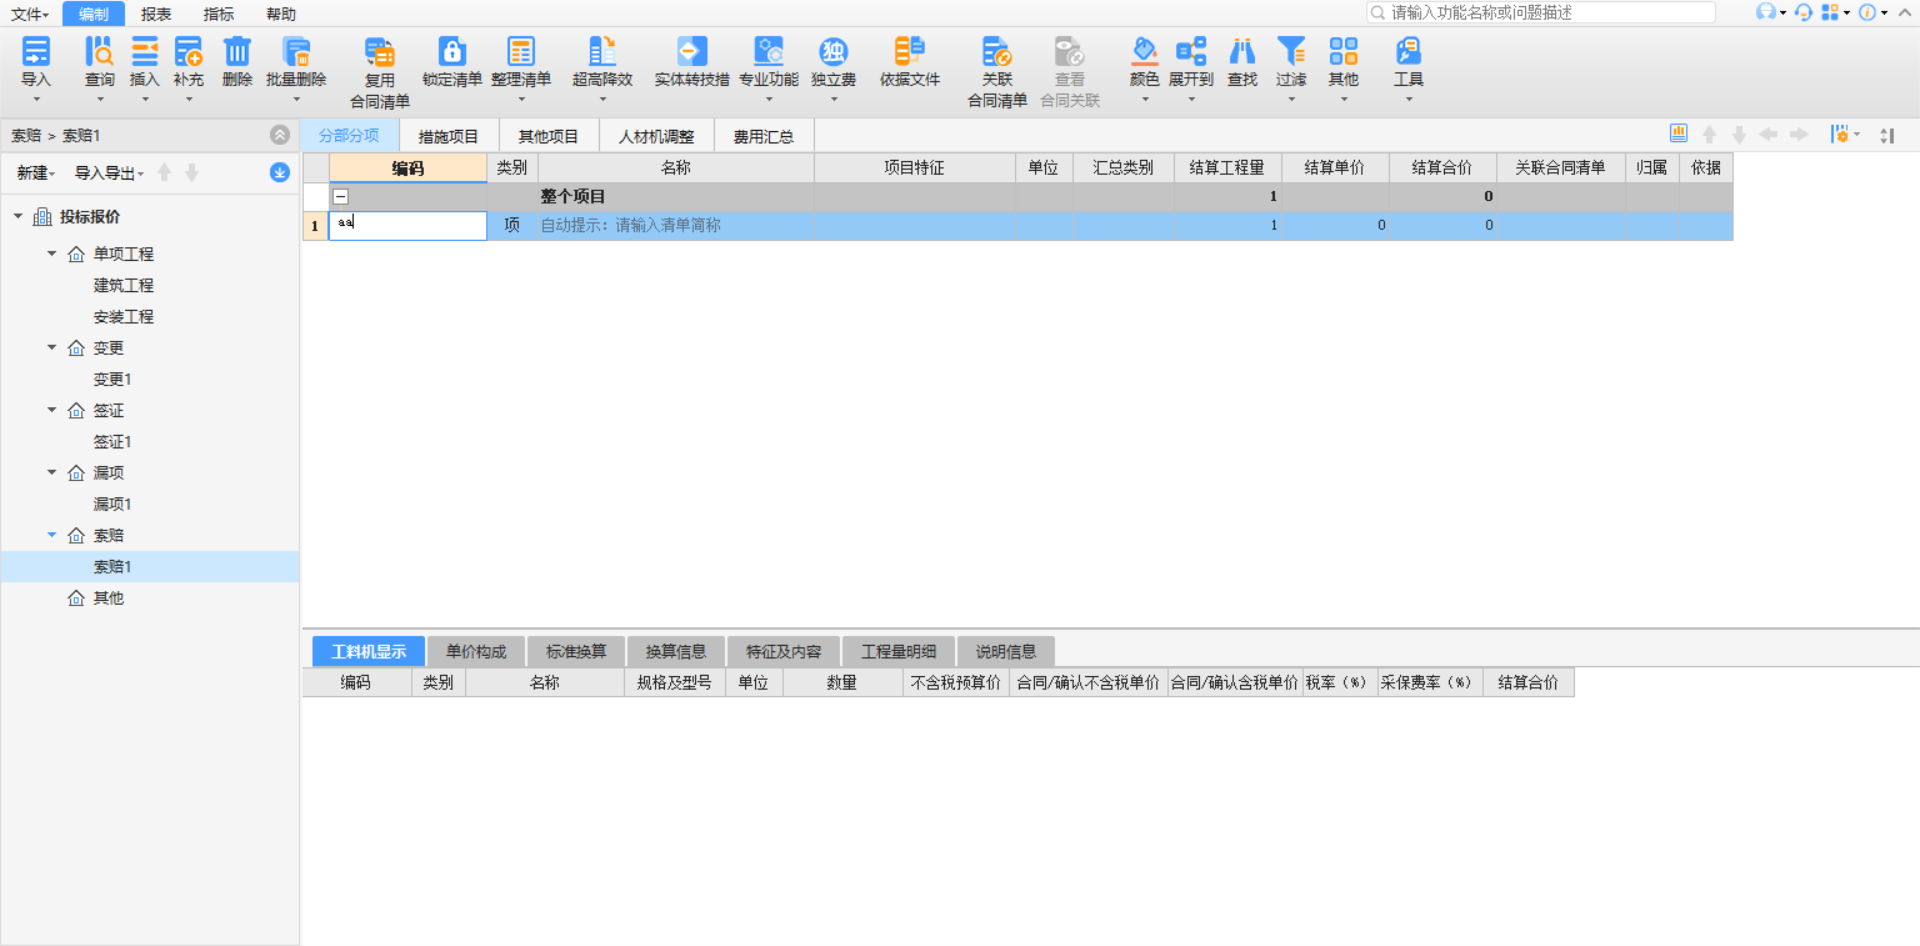Select 建筑工程 in the tree
This screenshot has width=1920, height=946.
[x=123, y=286]
